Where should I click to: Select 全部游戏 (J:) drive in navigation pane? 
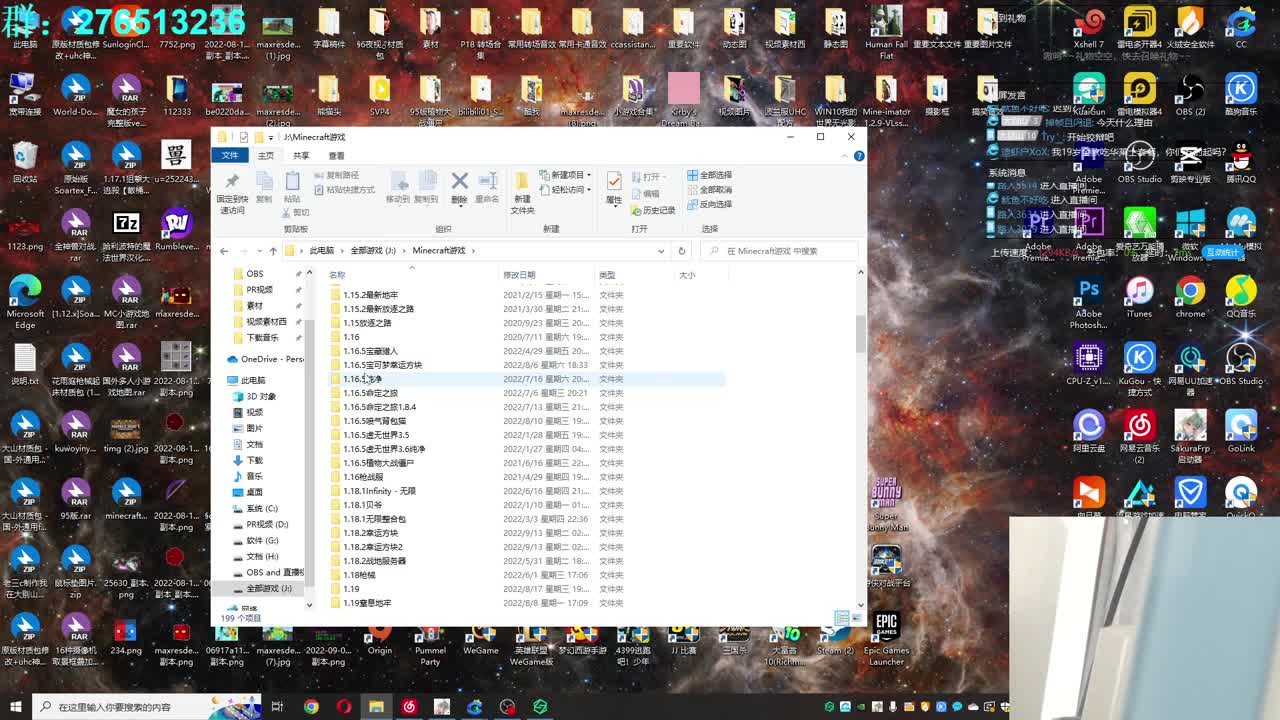pyautogui.click(x=269, y=588)
